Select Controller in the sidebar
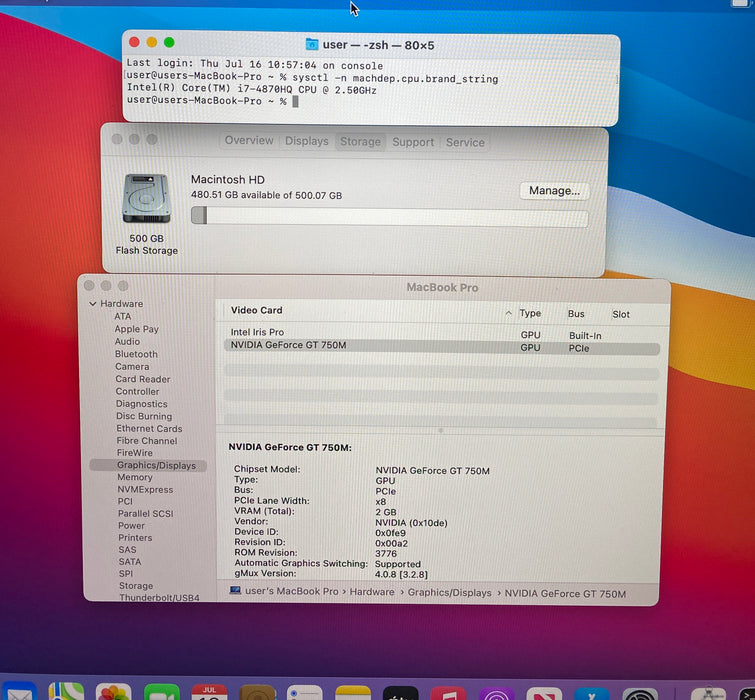 pyautogui.click(x=137, y=391)
